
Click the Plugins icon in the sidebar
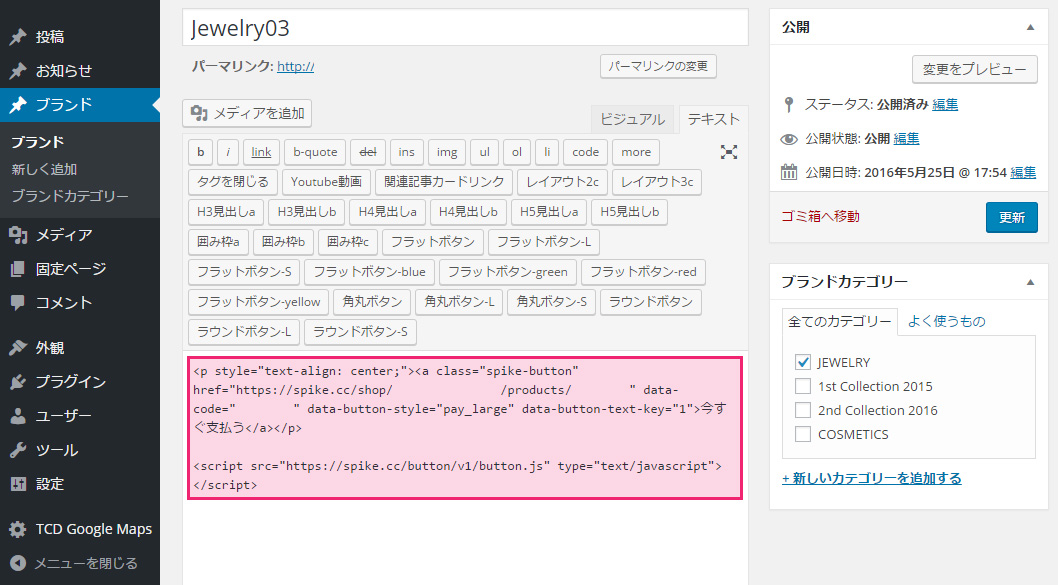click(x=18, y=382)
